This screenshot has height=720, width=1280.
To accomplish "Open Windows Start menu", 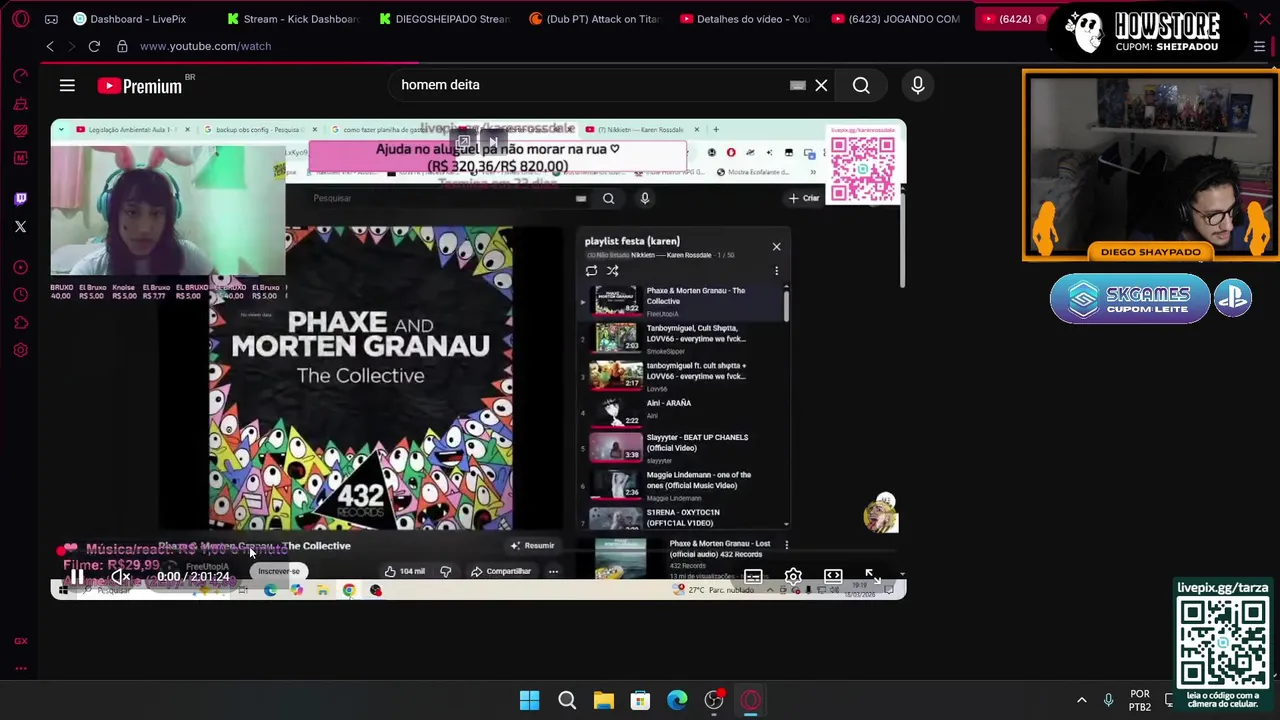I will tap(529, 700).
